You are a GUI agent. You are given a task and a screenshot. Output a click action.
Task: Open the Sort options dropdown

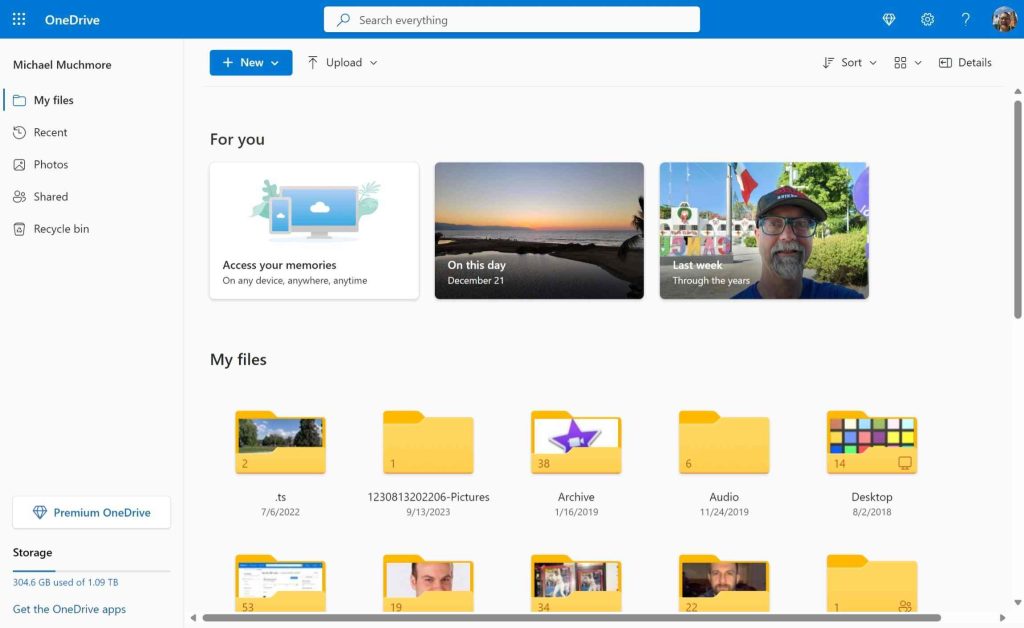pos(849,63)
